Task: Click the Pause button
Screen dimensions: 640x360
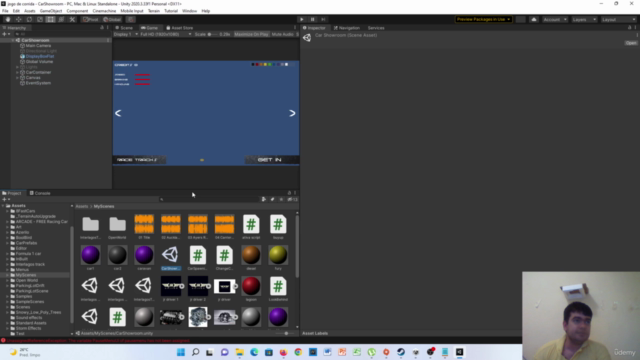Action: pos(313,19)
